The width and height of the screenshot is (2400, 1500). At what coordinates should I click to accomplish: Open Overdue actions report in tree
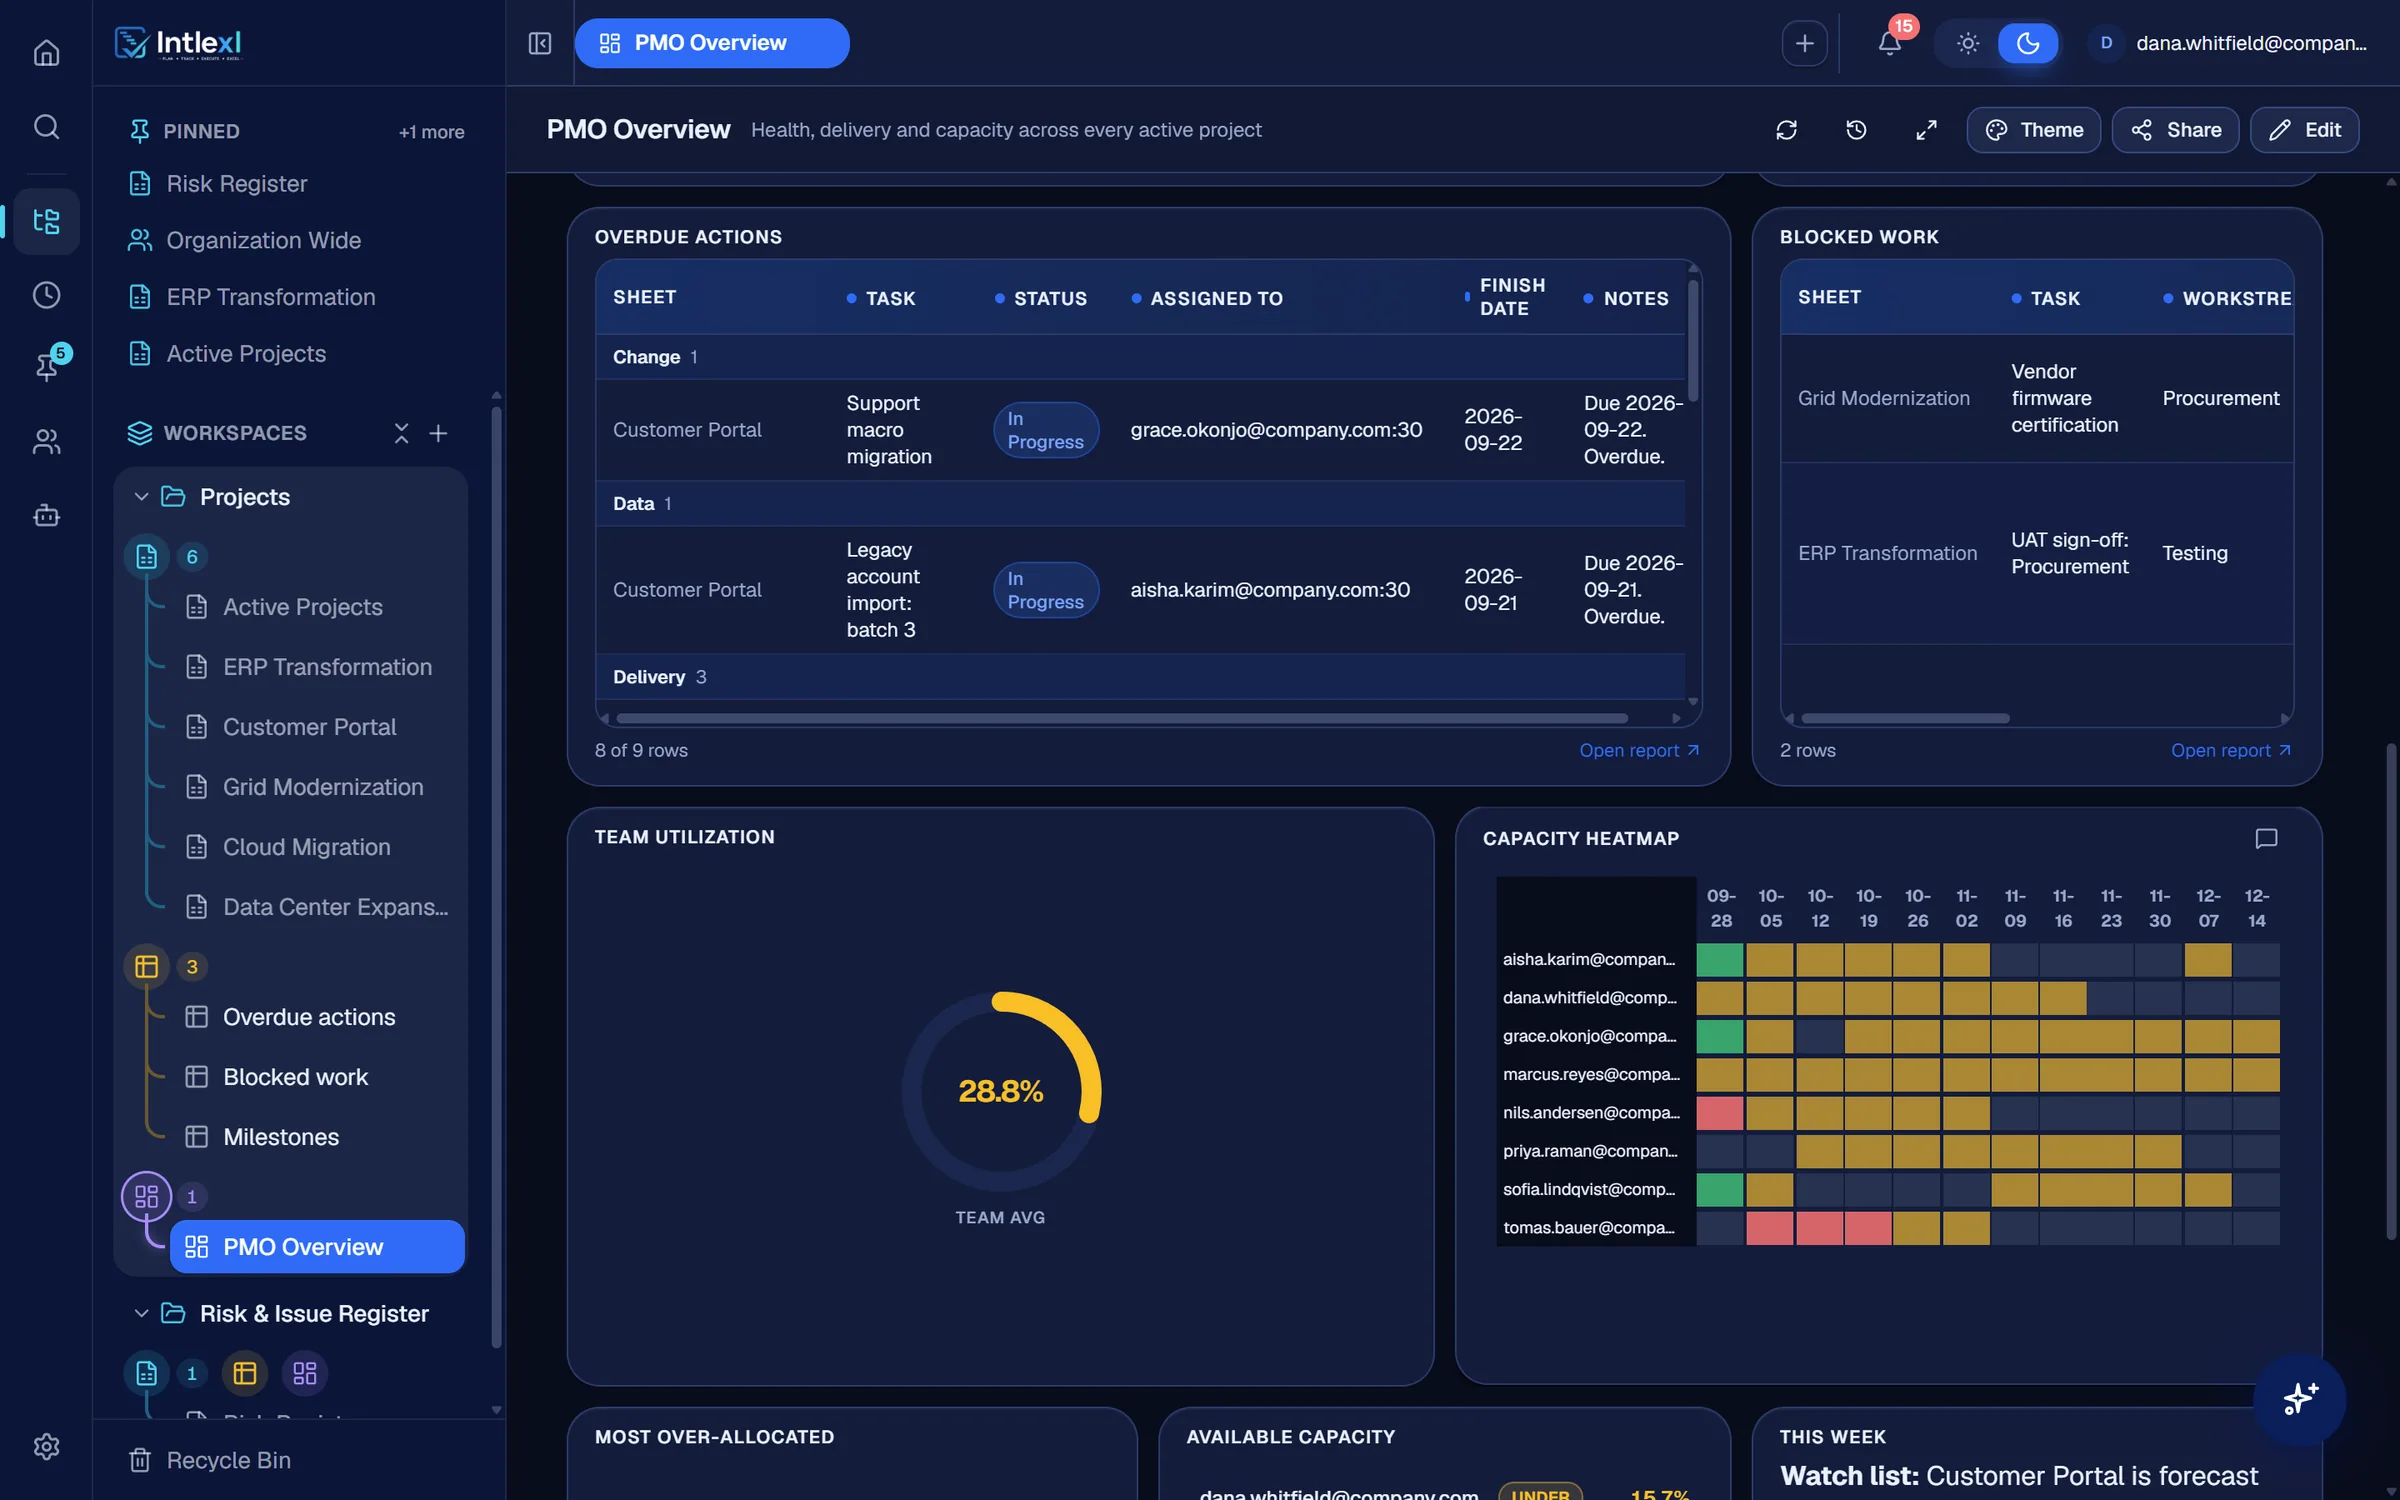point(309,1017)
